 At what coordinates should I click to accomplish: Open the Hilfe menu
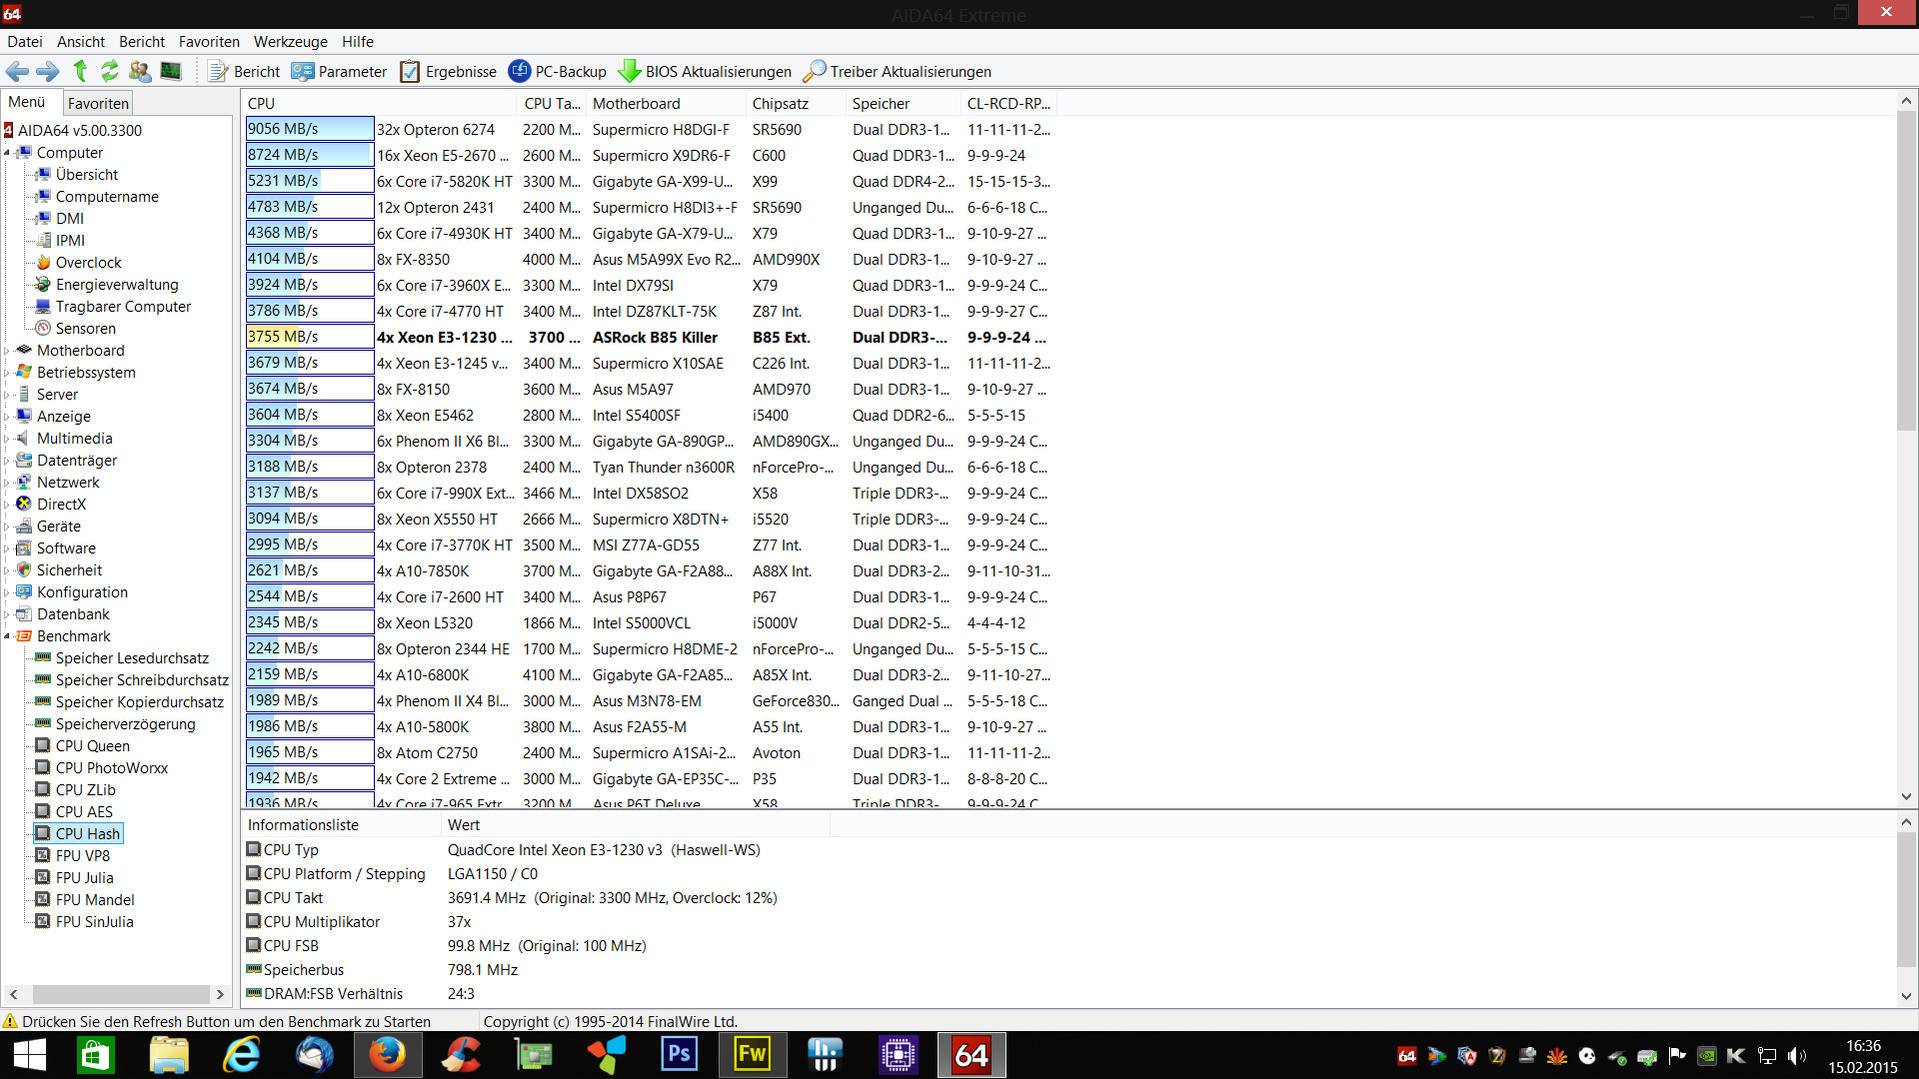[357, 41]
